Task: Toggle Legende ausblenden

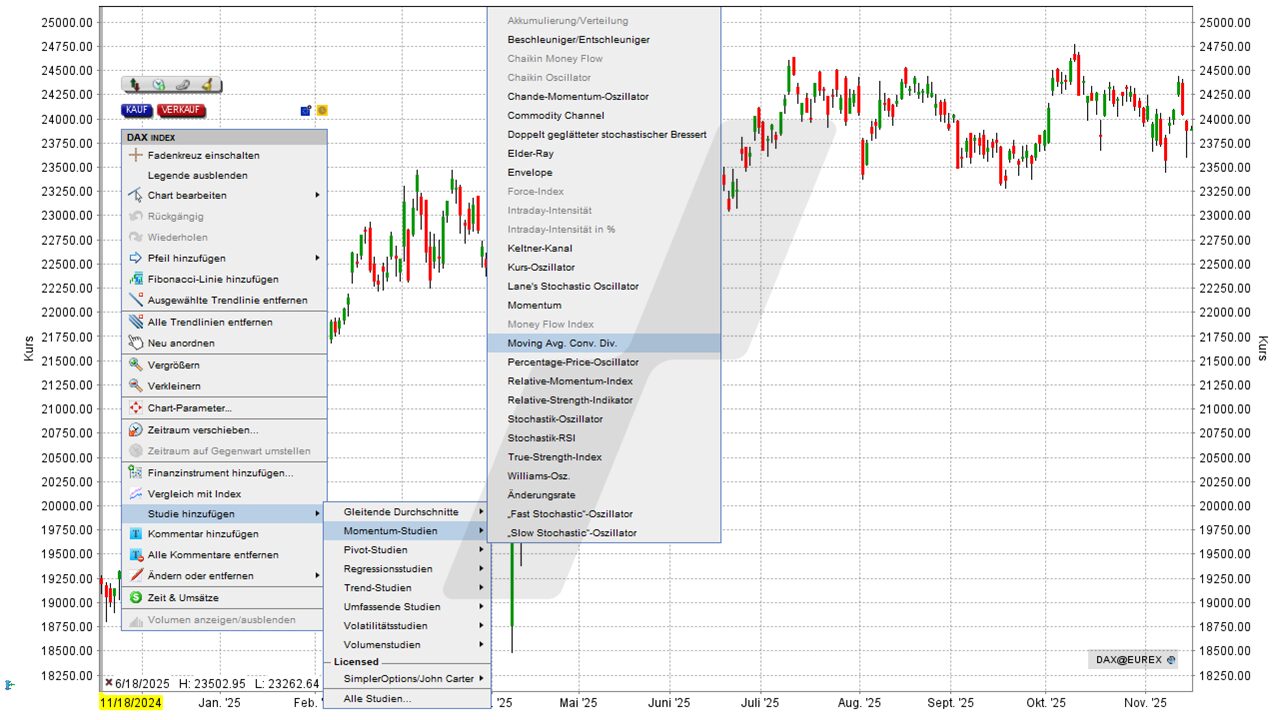Action: coord(200,174)
